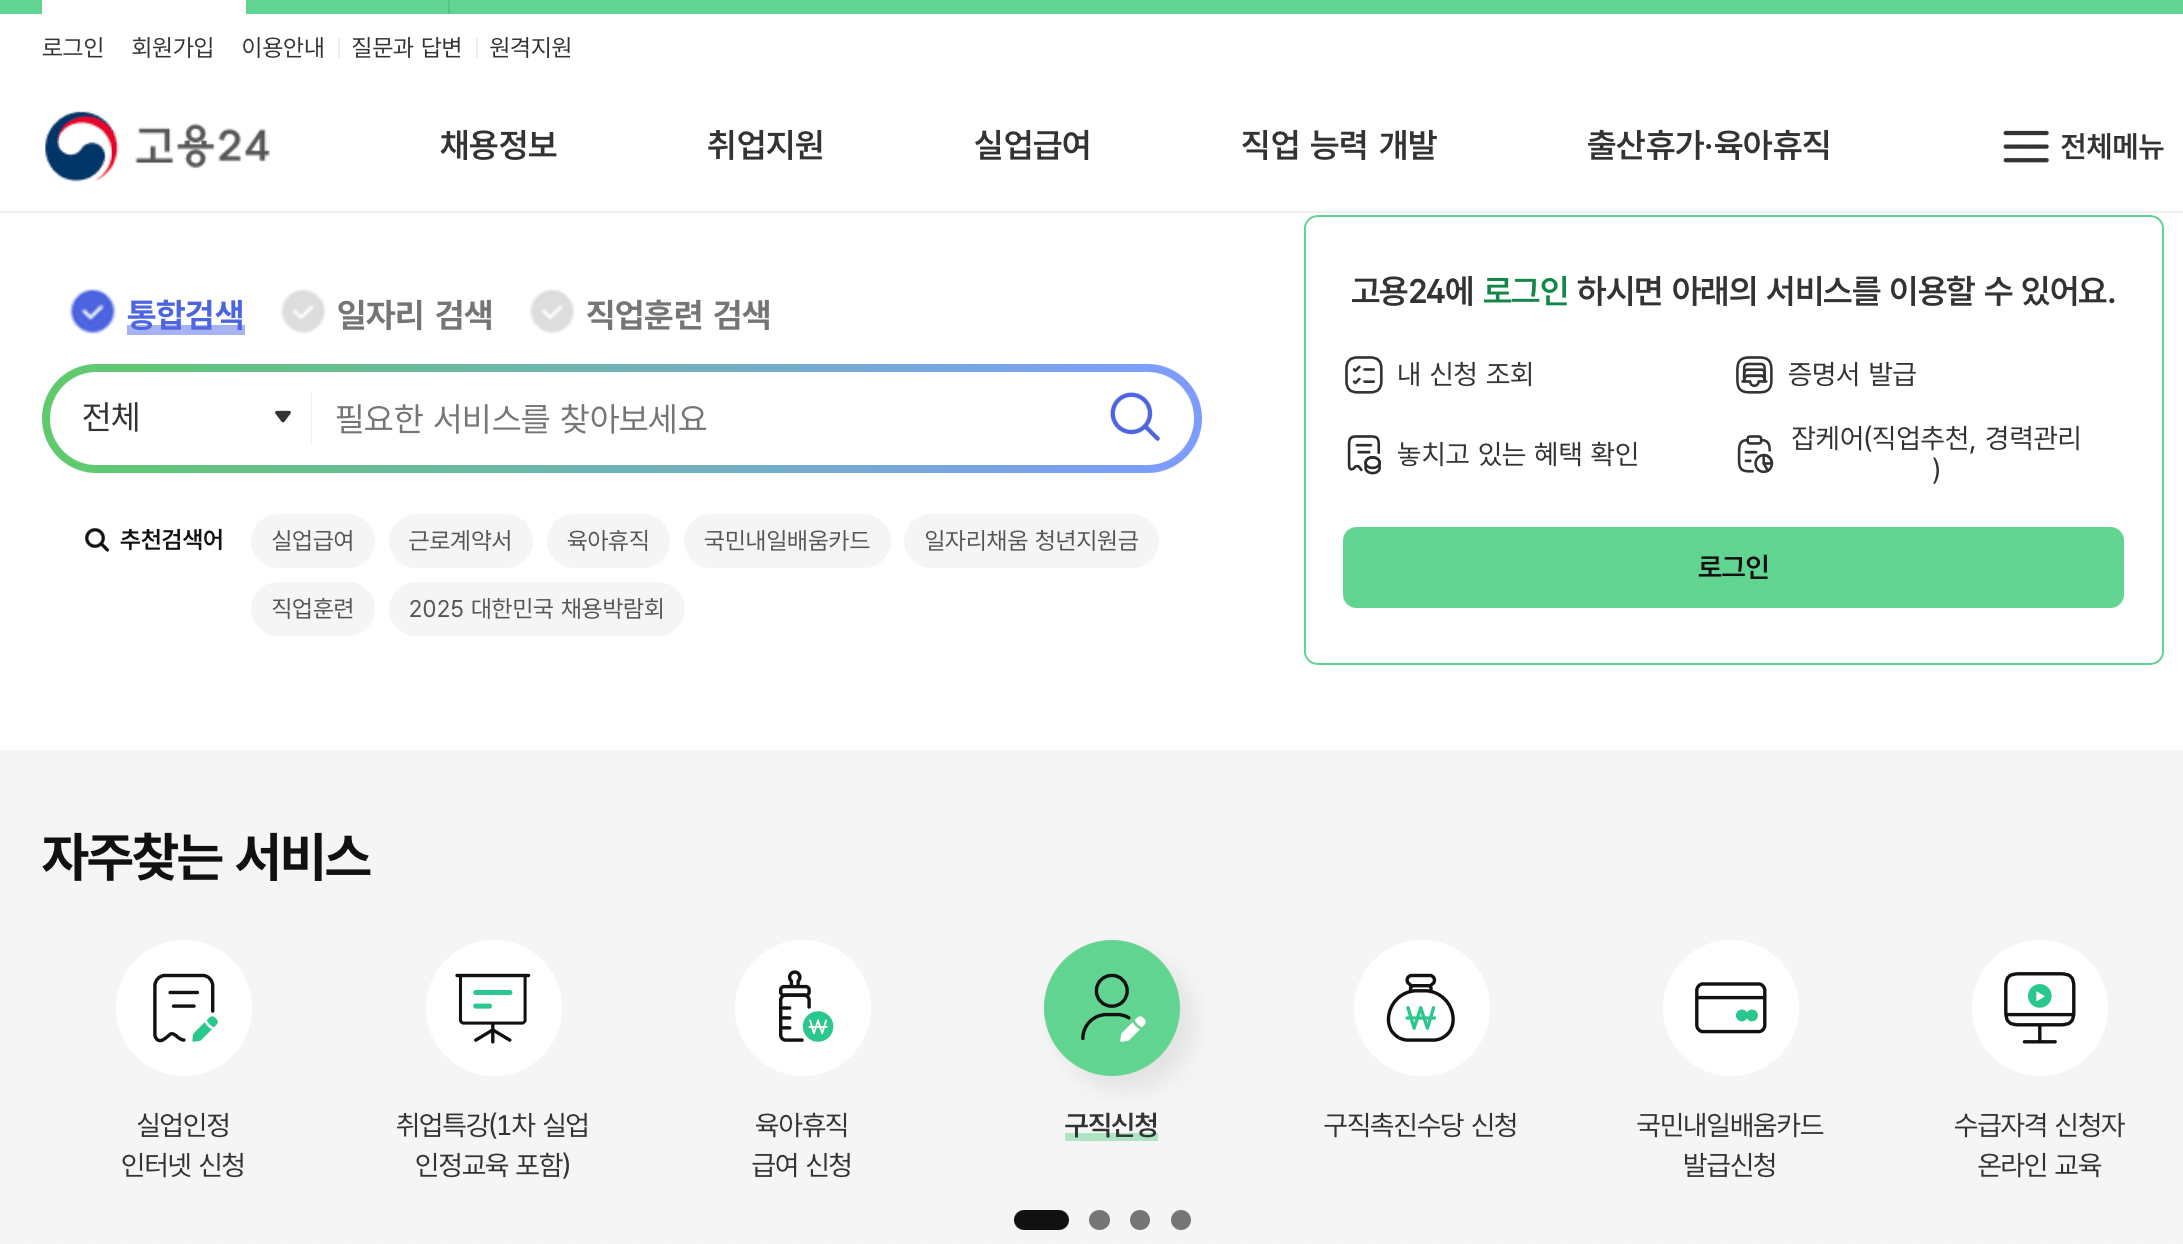Click the search magnifier icon
The image size is (2183, 1244).
[1133, 417]
